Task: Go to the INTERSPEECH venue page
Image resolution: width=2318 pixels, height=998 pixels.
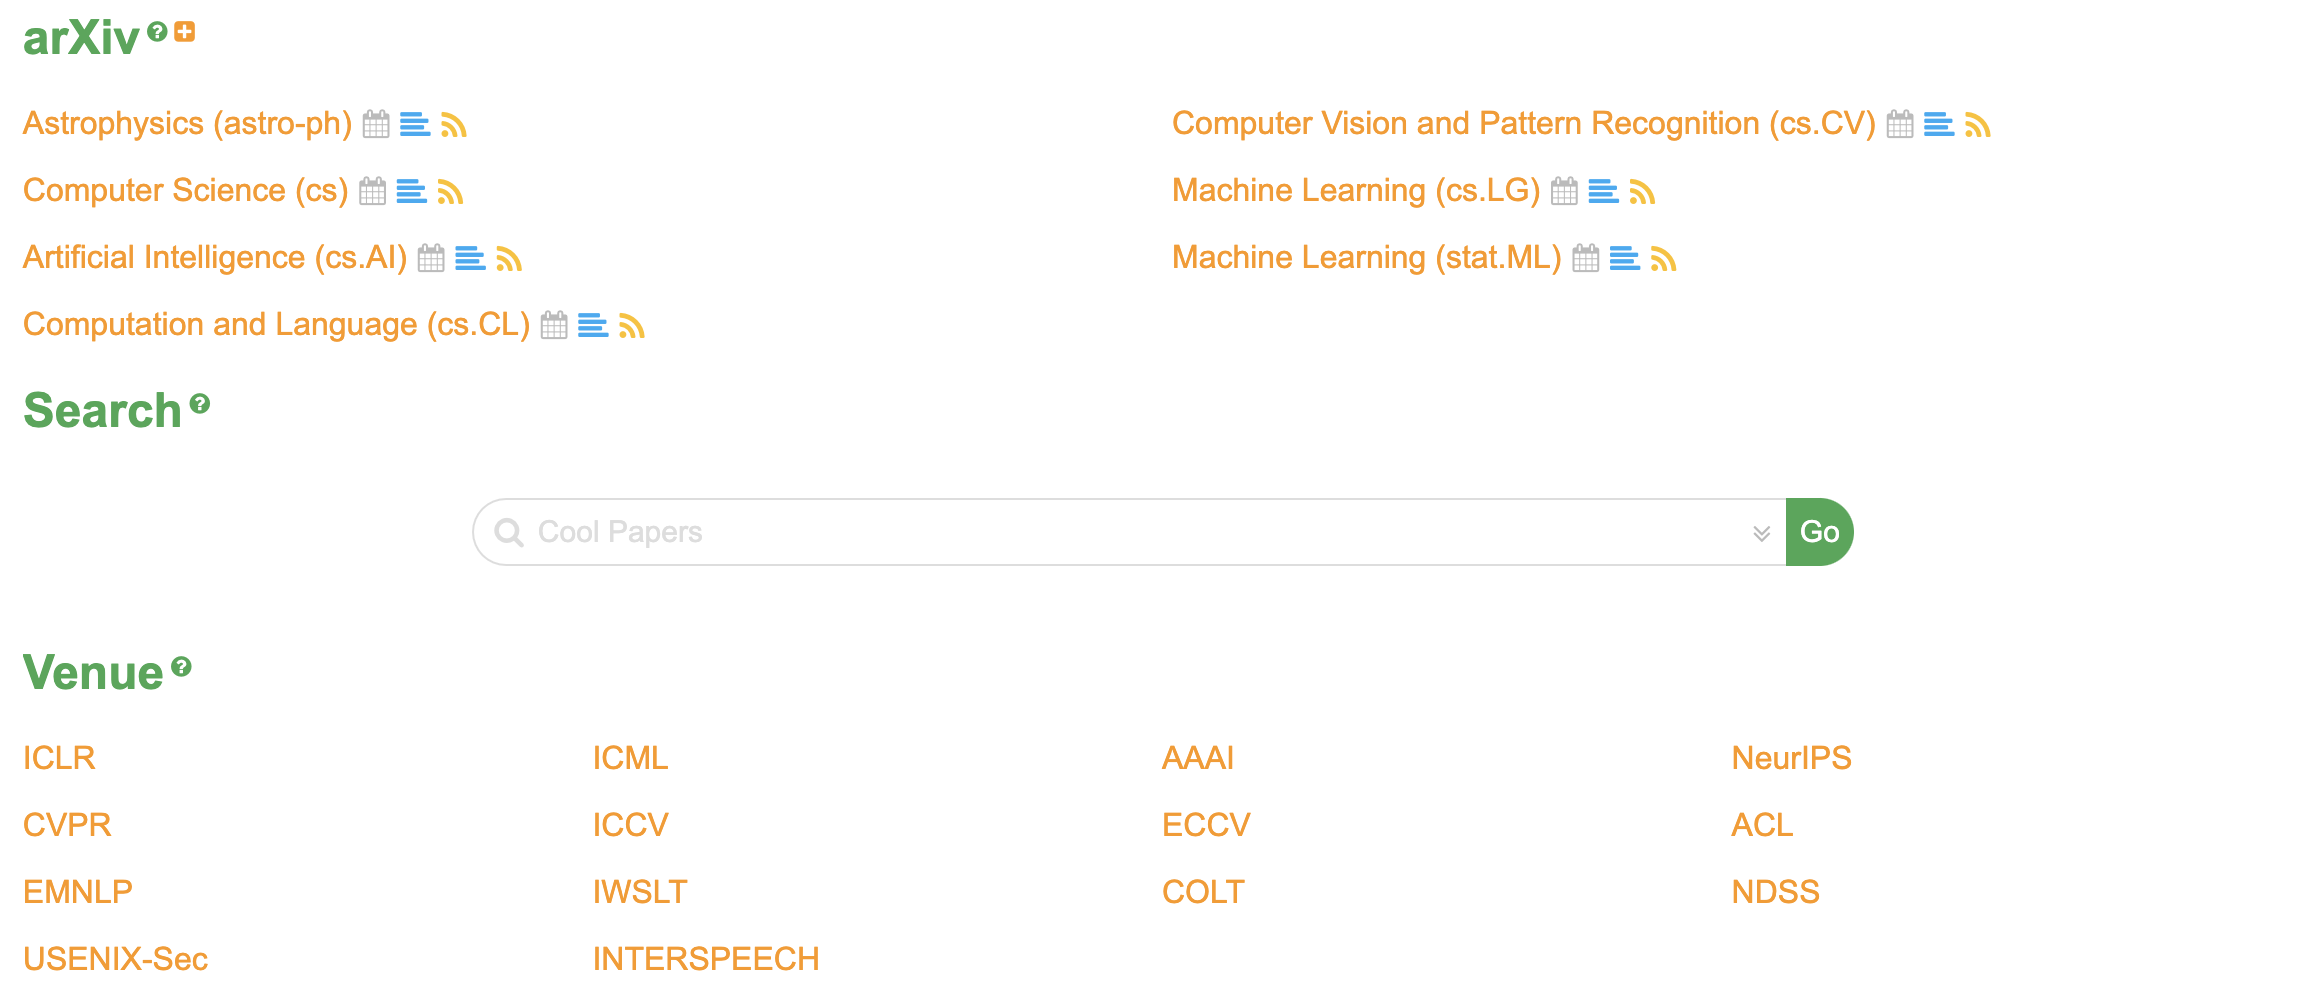Action: (x=705, y=959)
